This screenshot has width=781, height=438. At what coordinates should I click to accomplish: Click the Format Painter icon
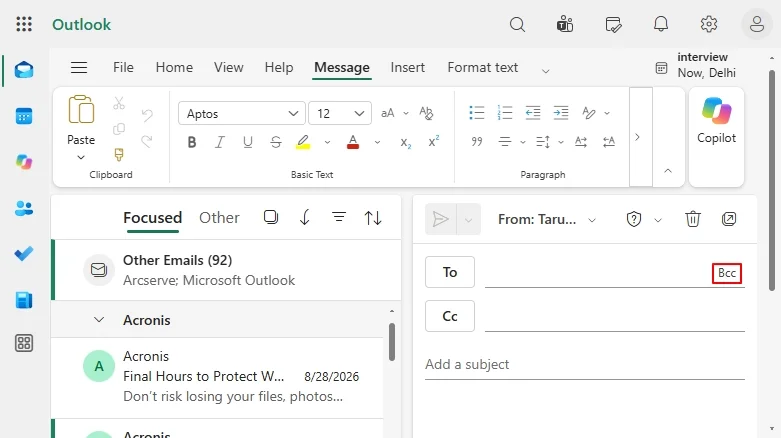(x=119, y=154)
